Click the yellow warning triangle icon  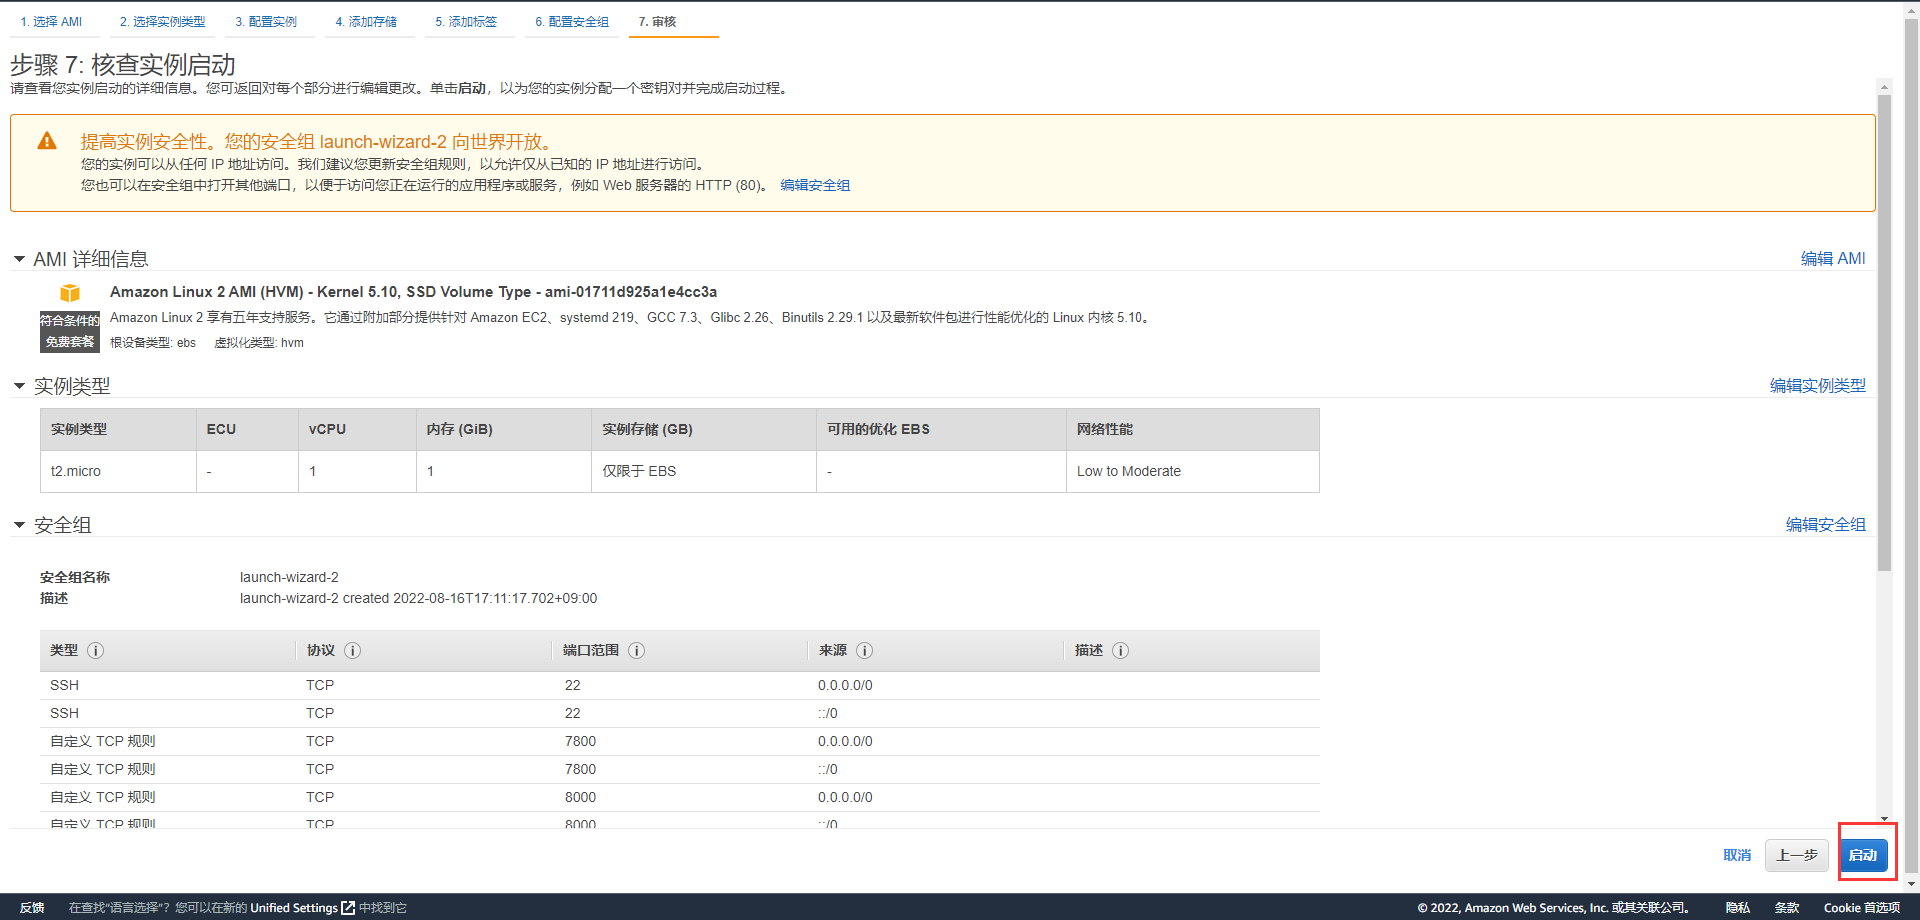47,141
